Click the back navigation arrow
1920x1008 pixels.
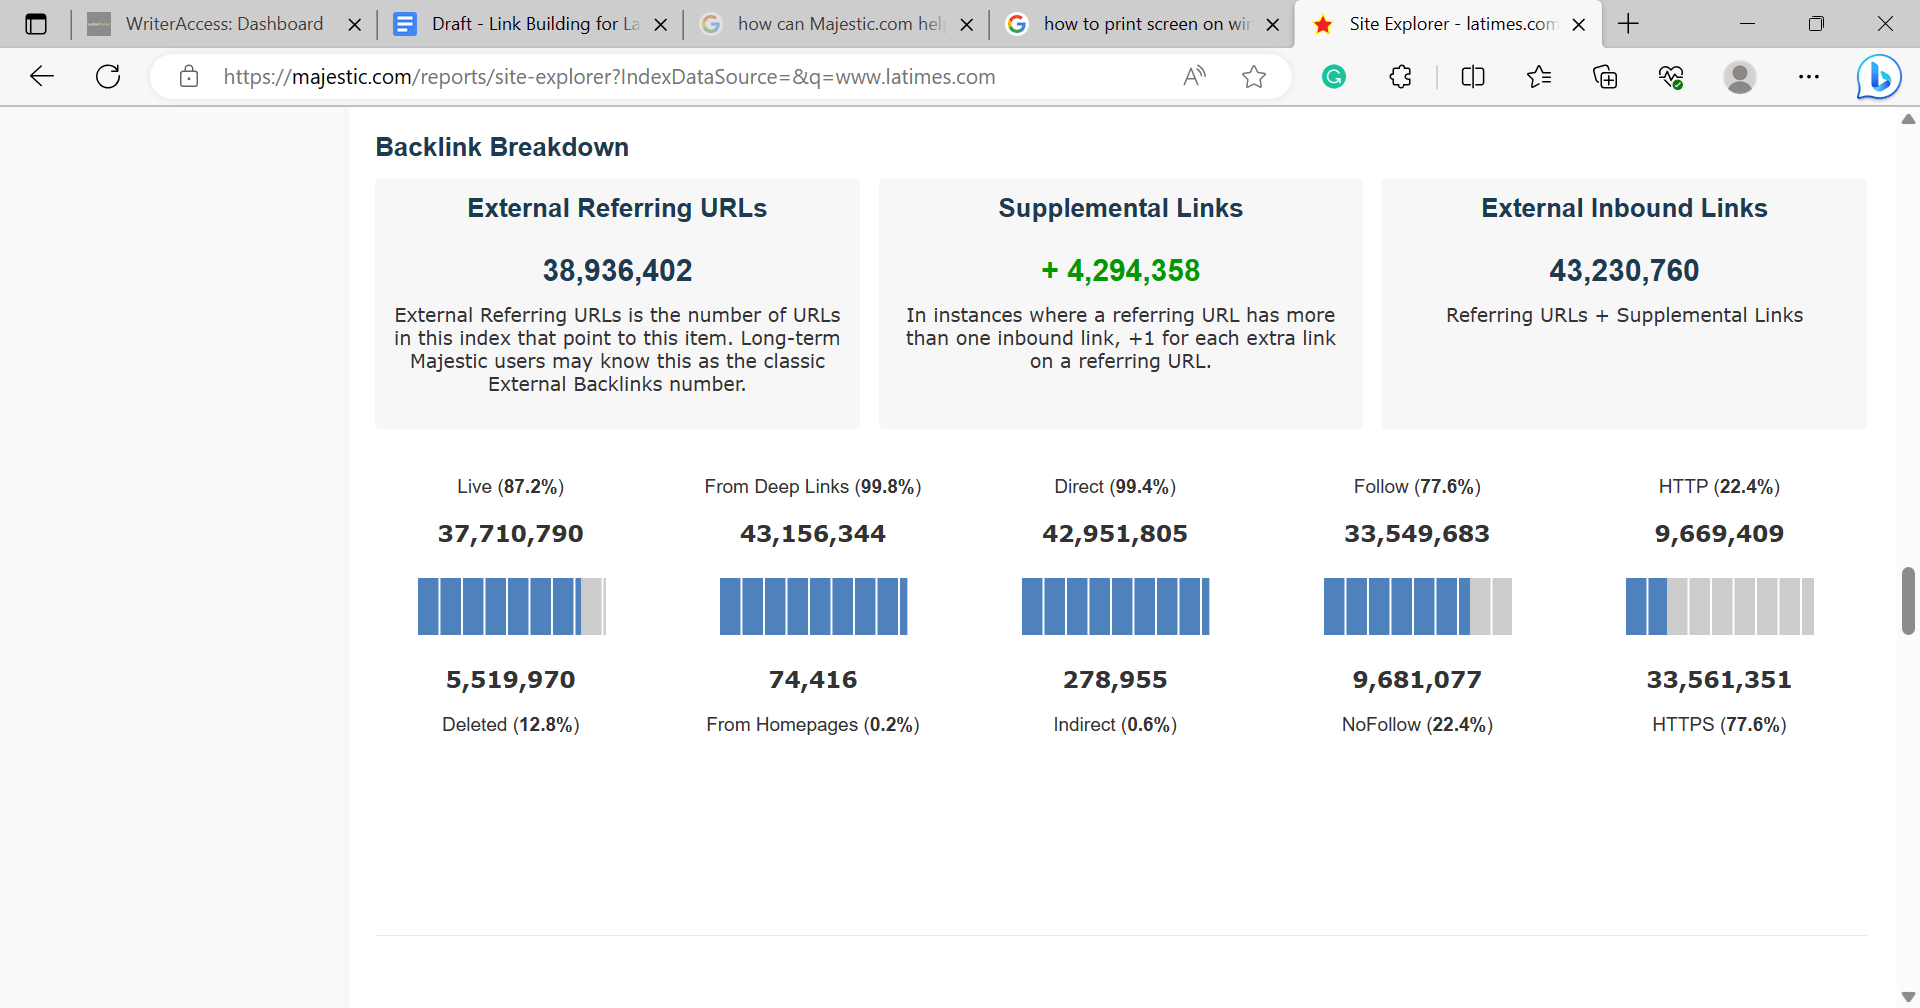click(41, 76)
